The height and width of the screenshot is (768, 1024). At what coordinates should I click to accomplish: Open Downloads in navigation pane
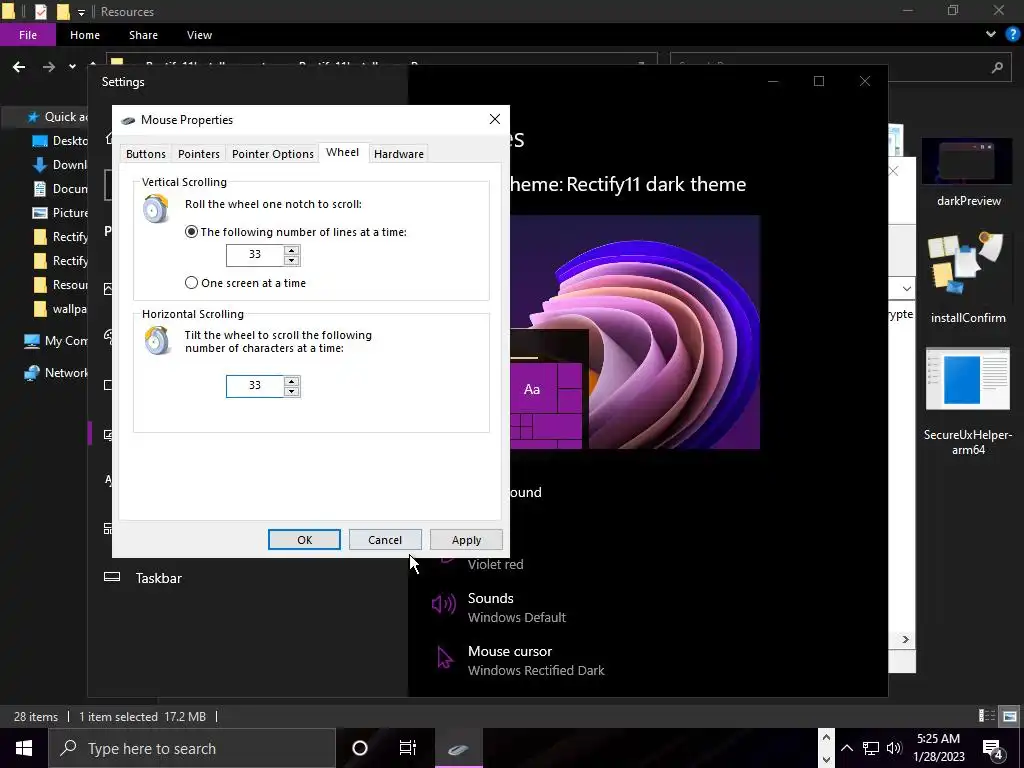60,165
